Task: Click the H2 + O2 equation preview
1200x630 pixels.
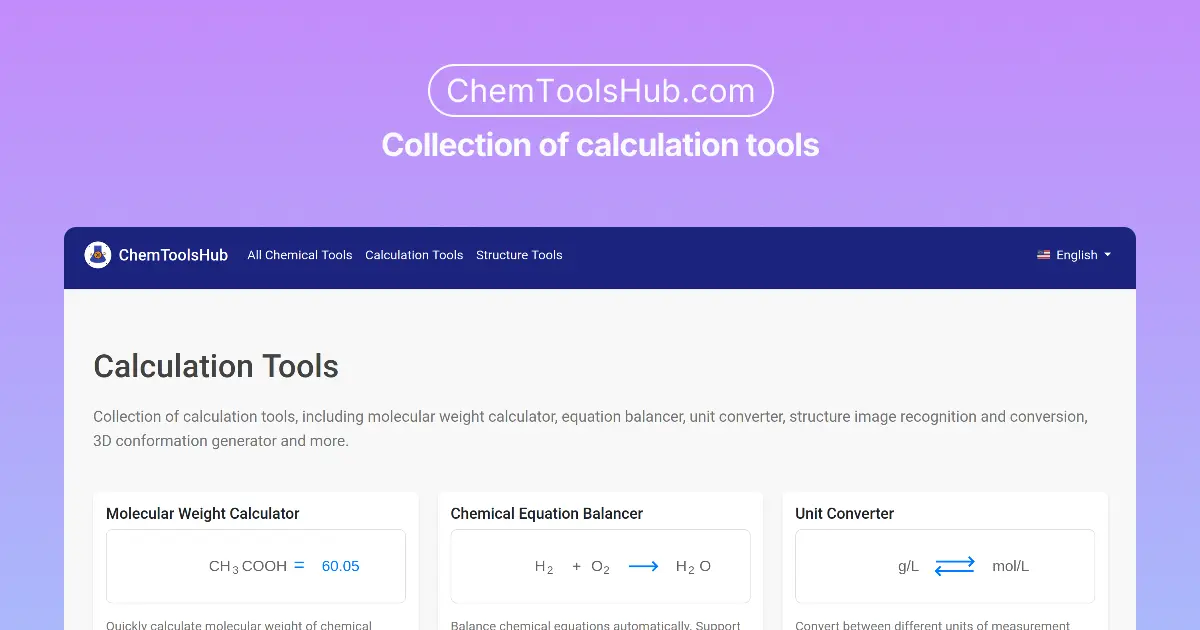Action: pyautogui.click(x=573, y=565)
